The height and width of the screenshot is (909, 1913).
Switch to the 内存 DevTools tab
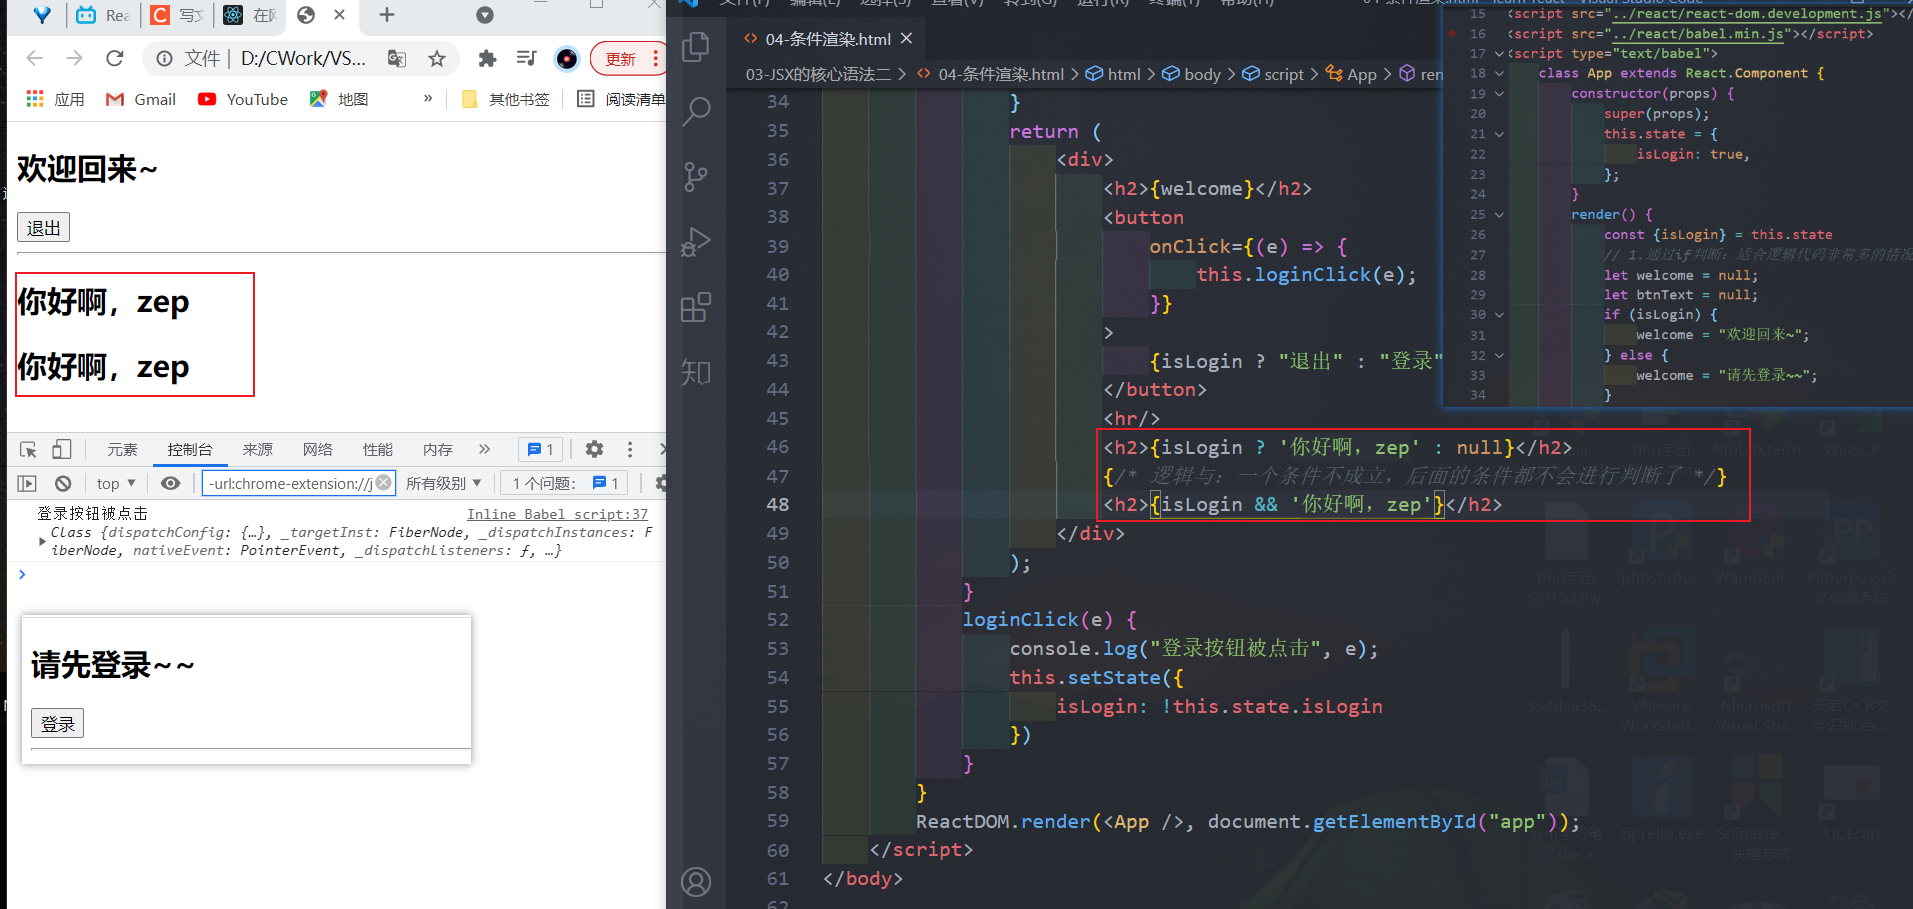(438, 450)
